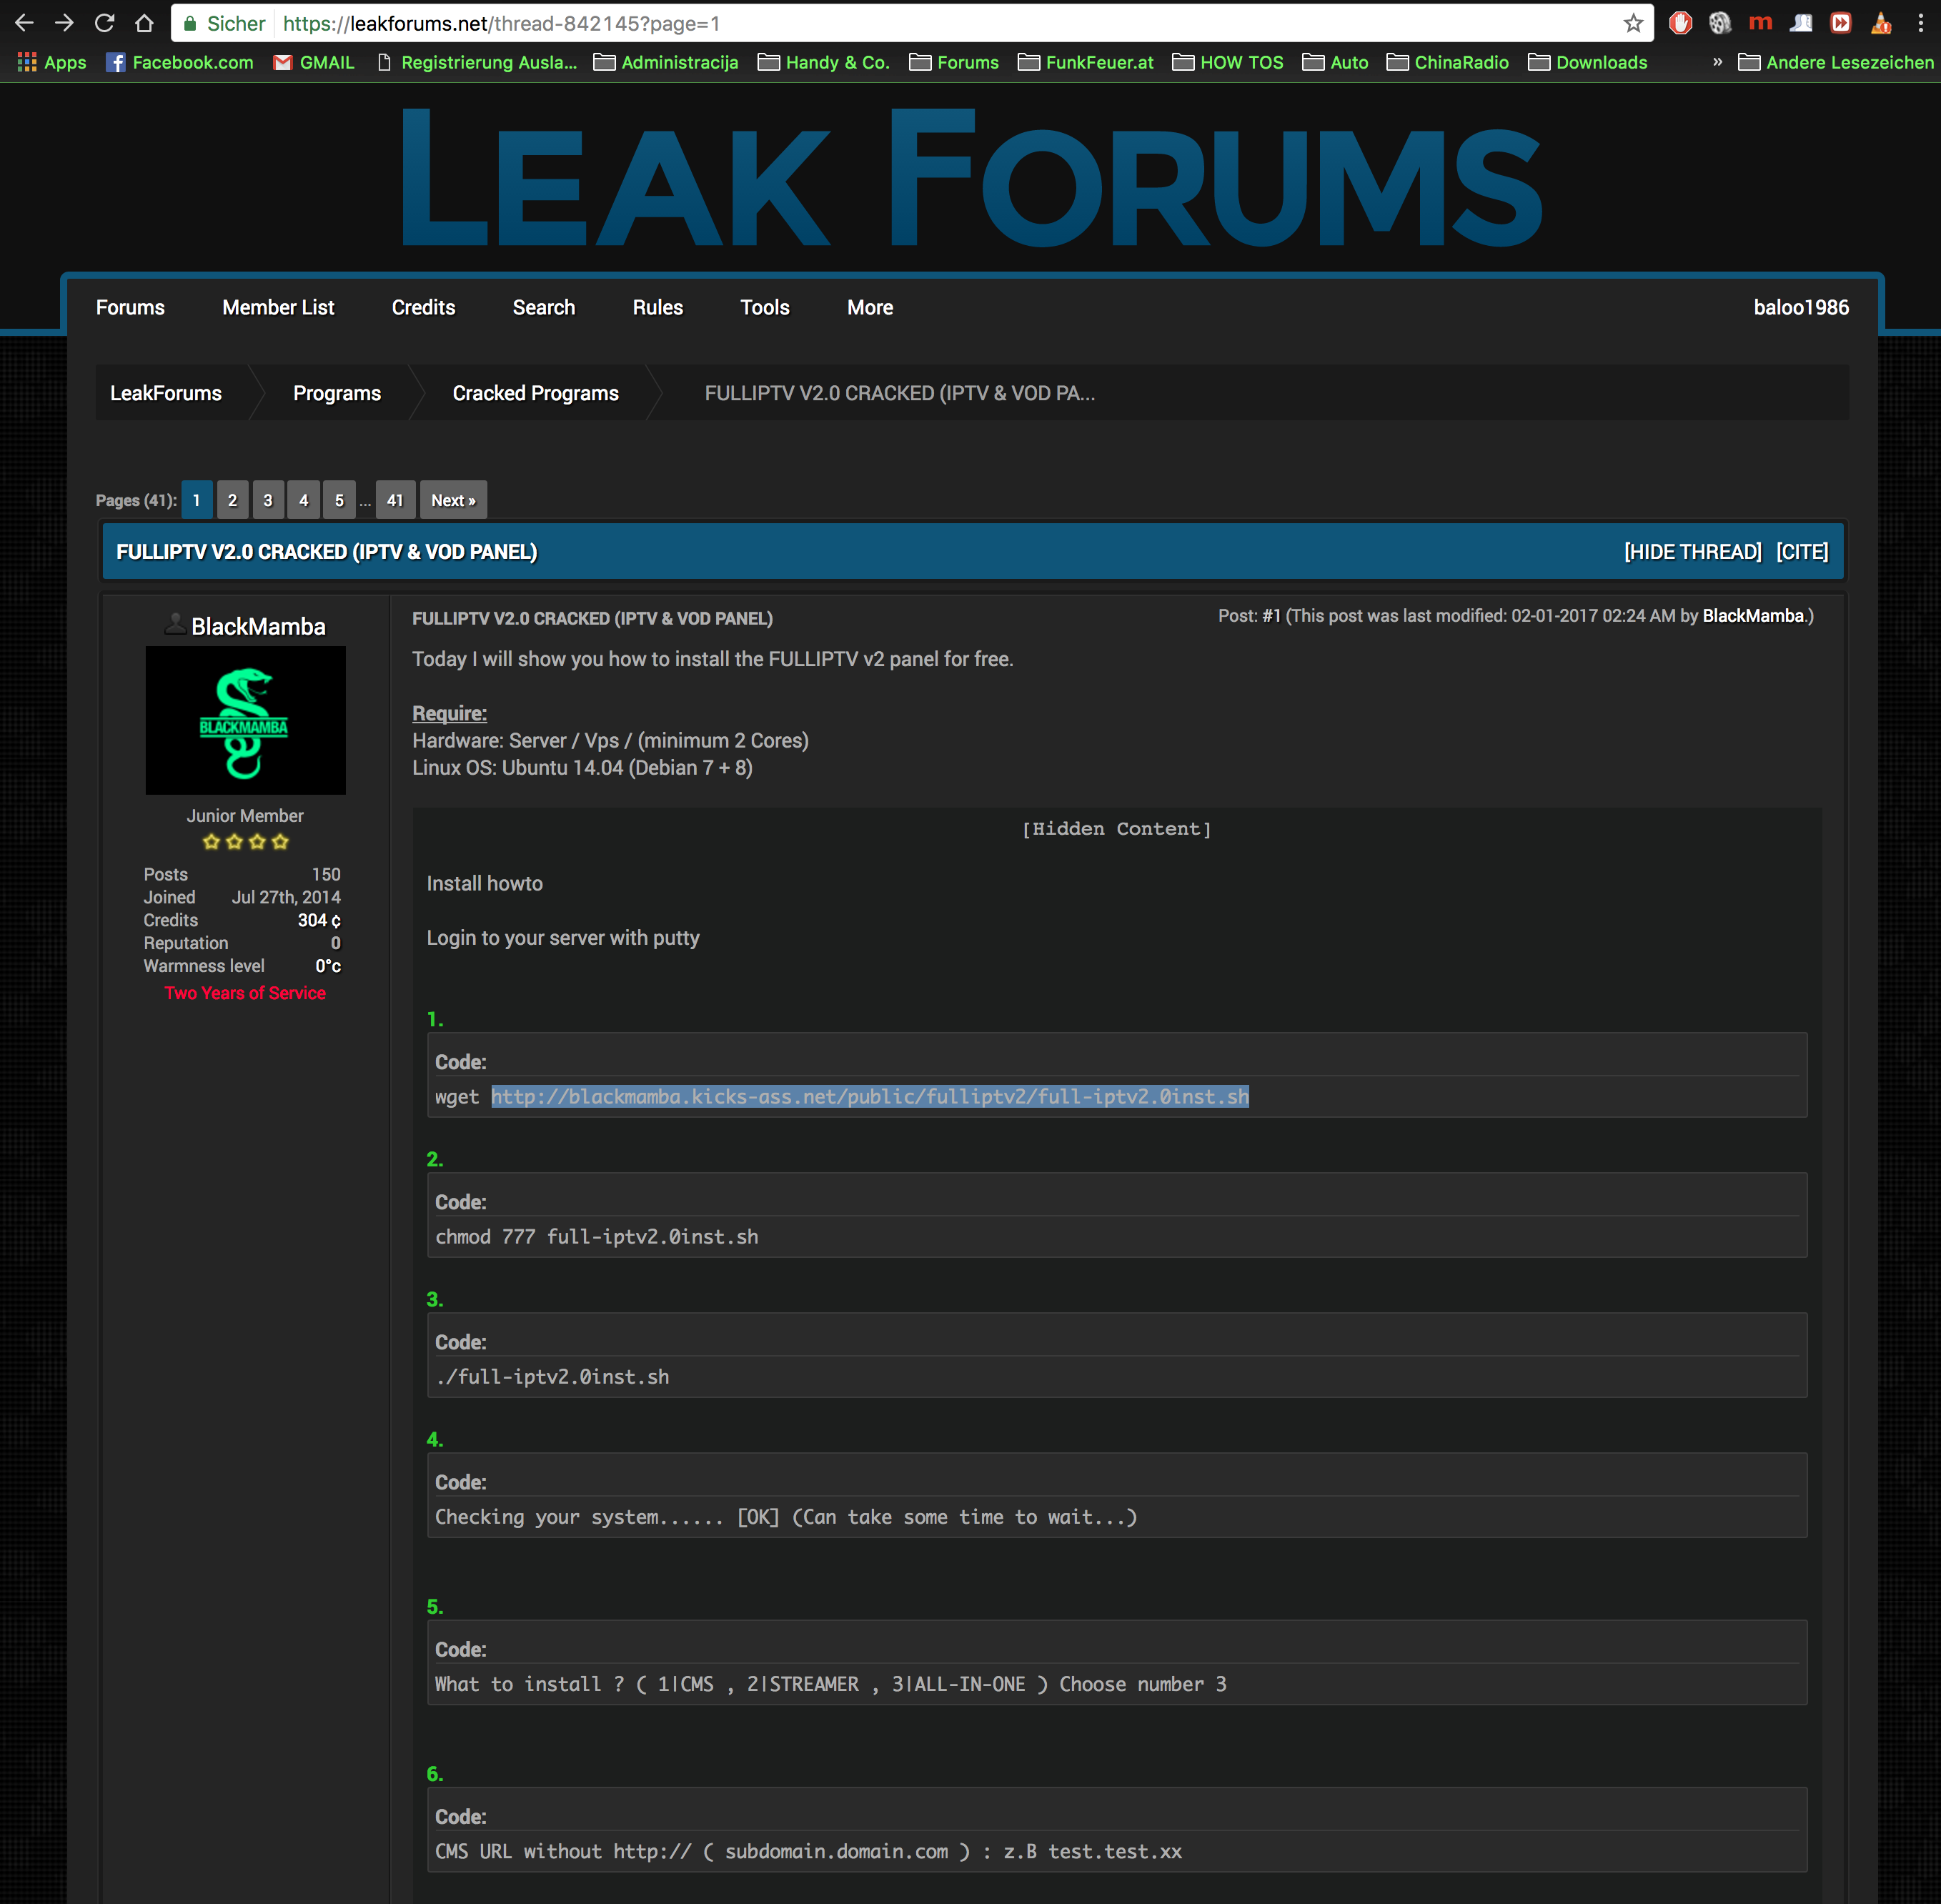Expand the hidden bookmarks overflow chevron
The width and height of the screenshot is (1941, 1904).
coord(1717,62)
